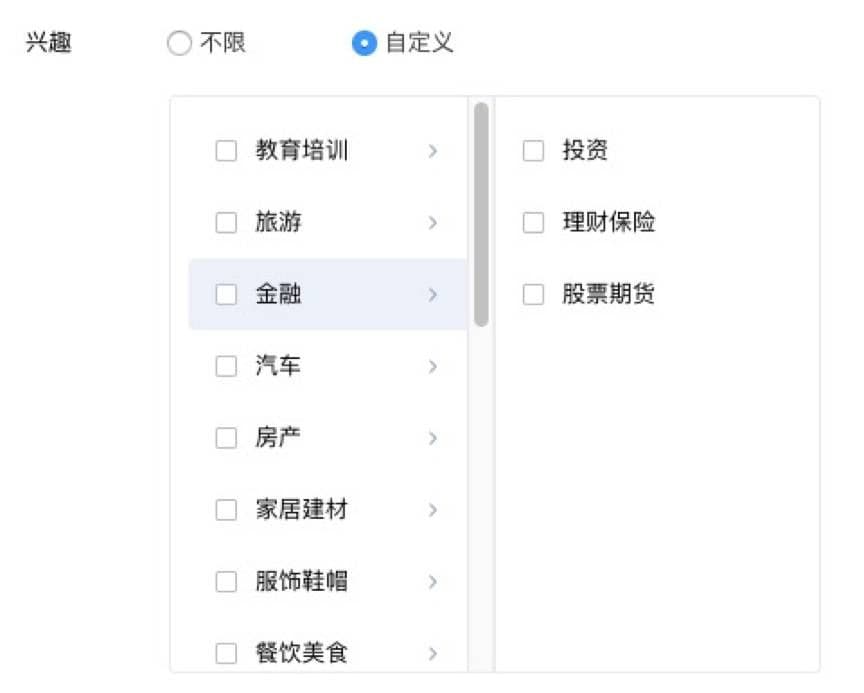The height and width of the screenshot is (693, 864).
Task: Enable the 投资 checkbox
Action: click(531, 150)
